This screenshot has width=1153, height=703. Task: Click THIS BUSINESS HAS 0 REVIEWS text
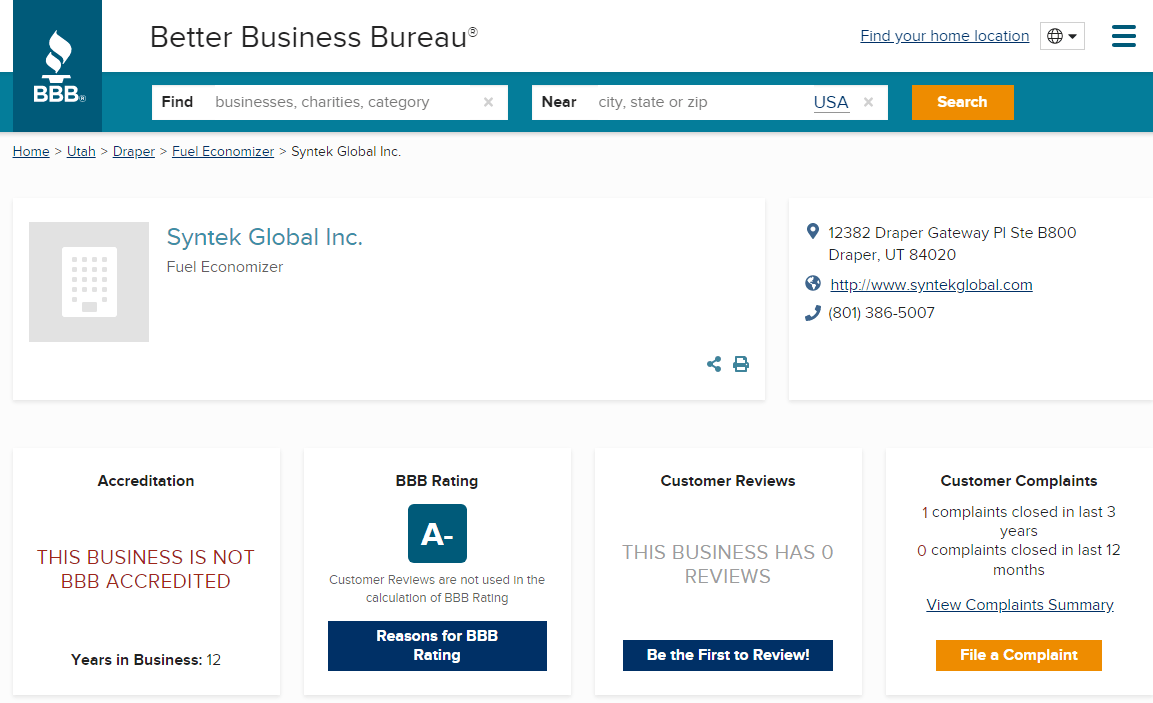tap(727, 564)
